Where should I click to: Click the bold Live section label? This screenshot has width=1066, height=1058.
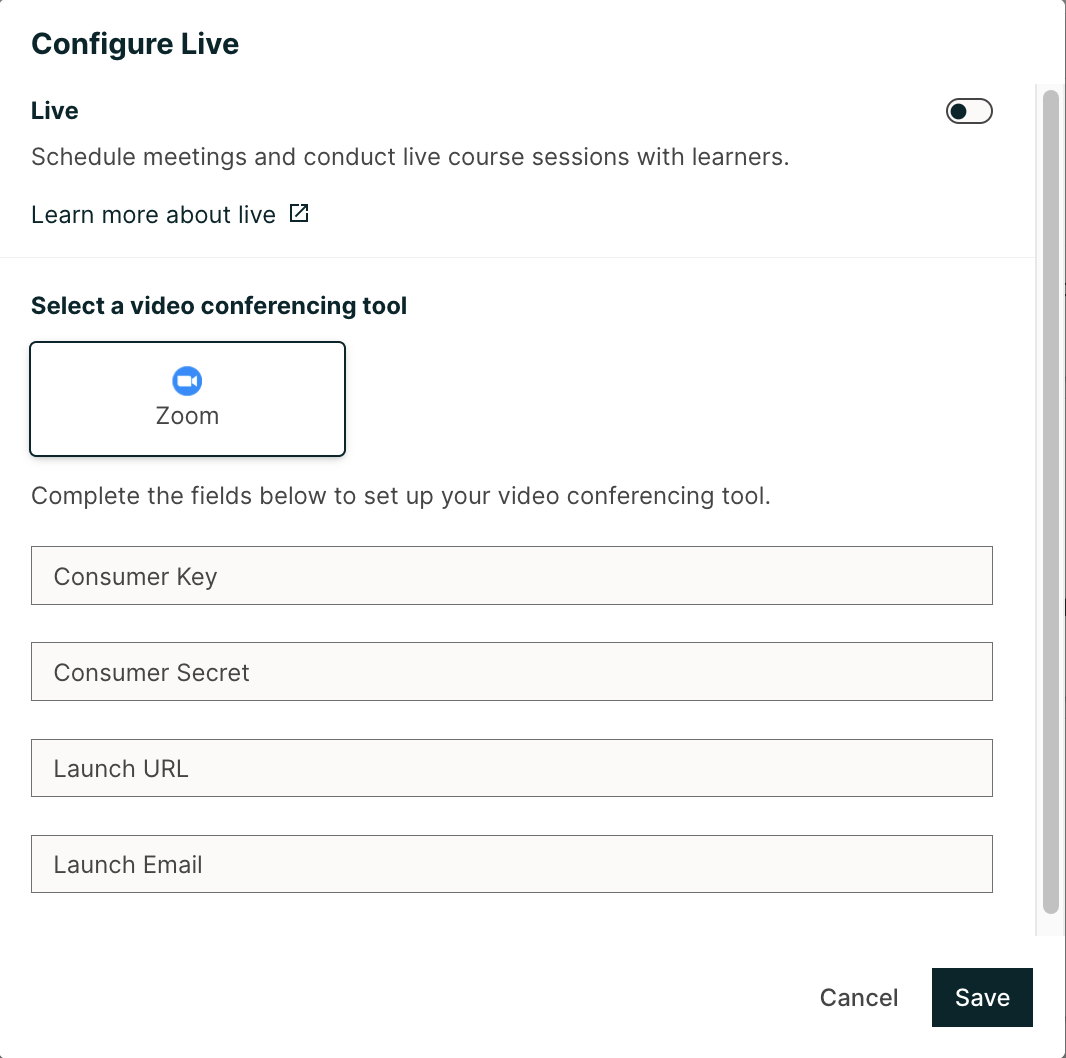(55, 111)
